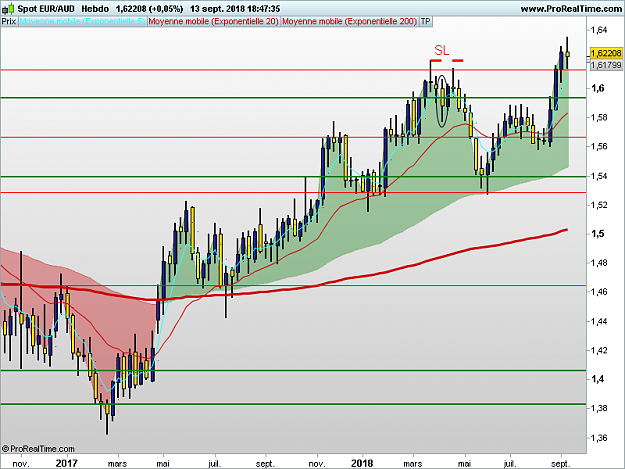
Task: Click the candlestick chart icon beside the title
Action: [8, 8]
